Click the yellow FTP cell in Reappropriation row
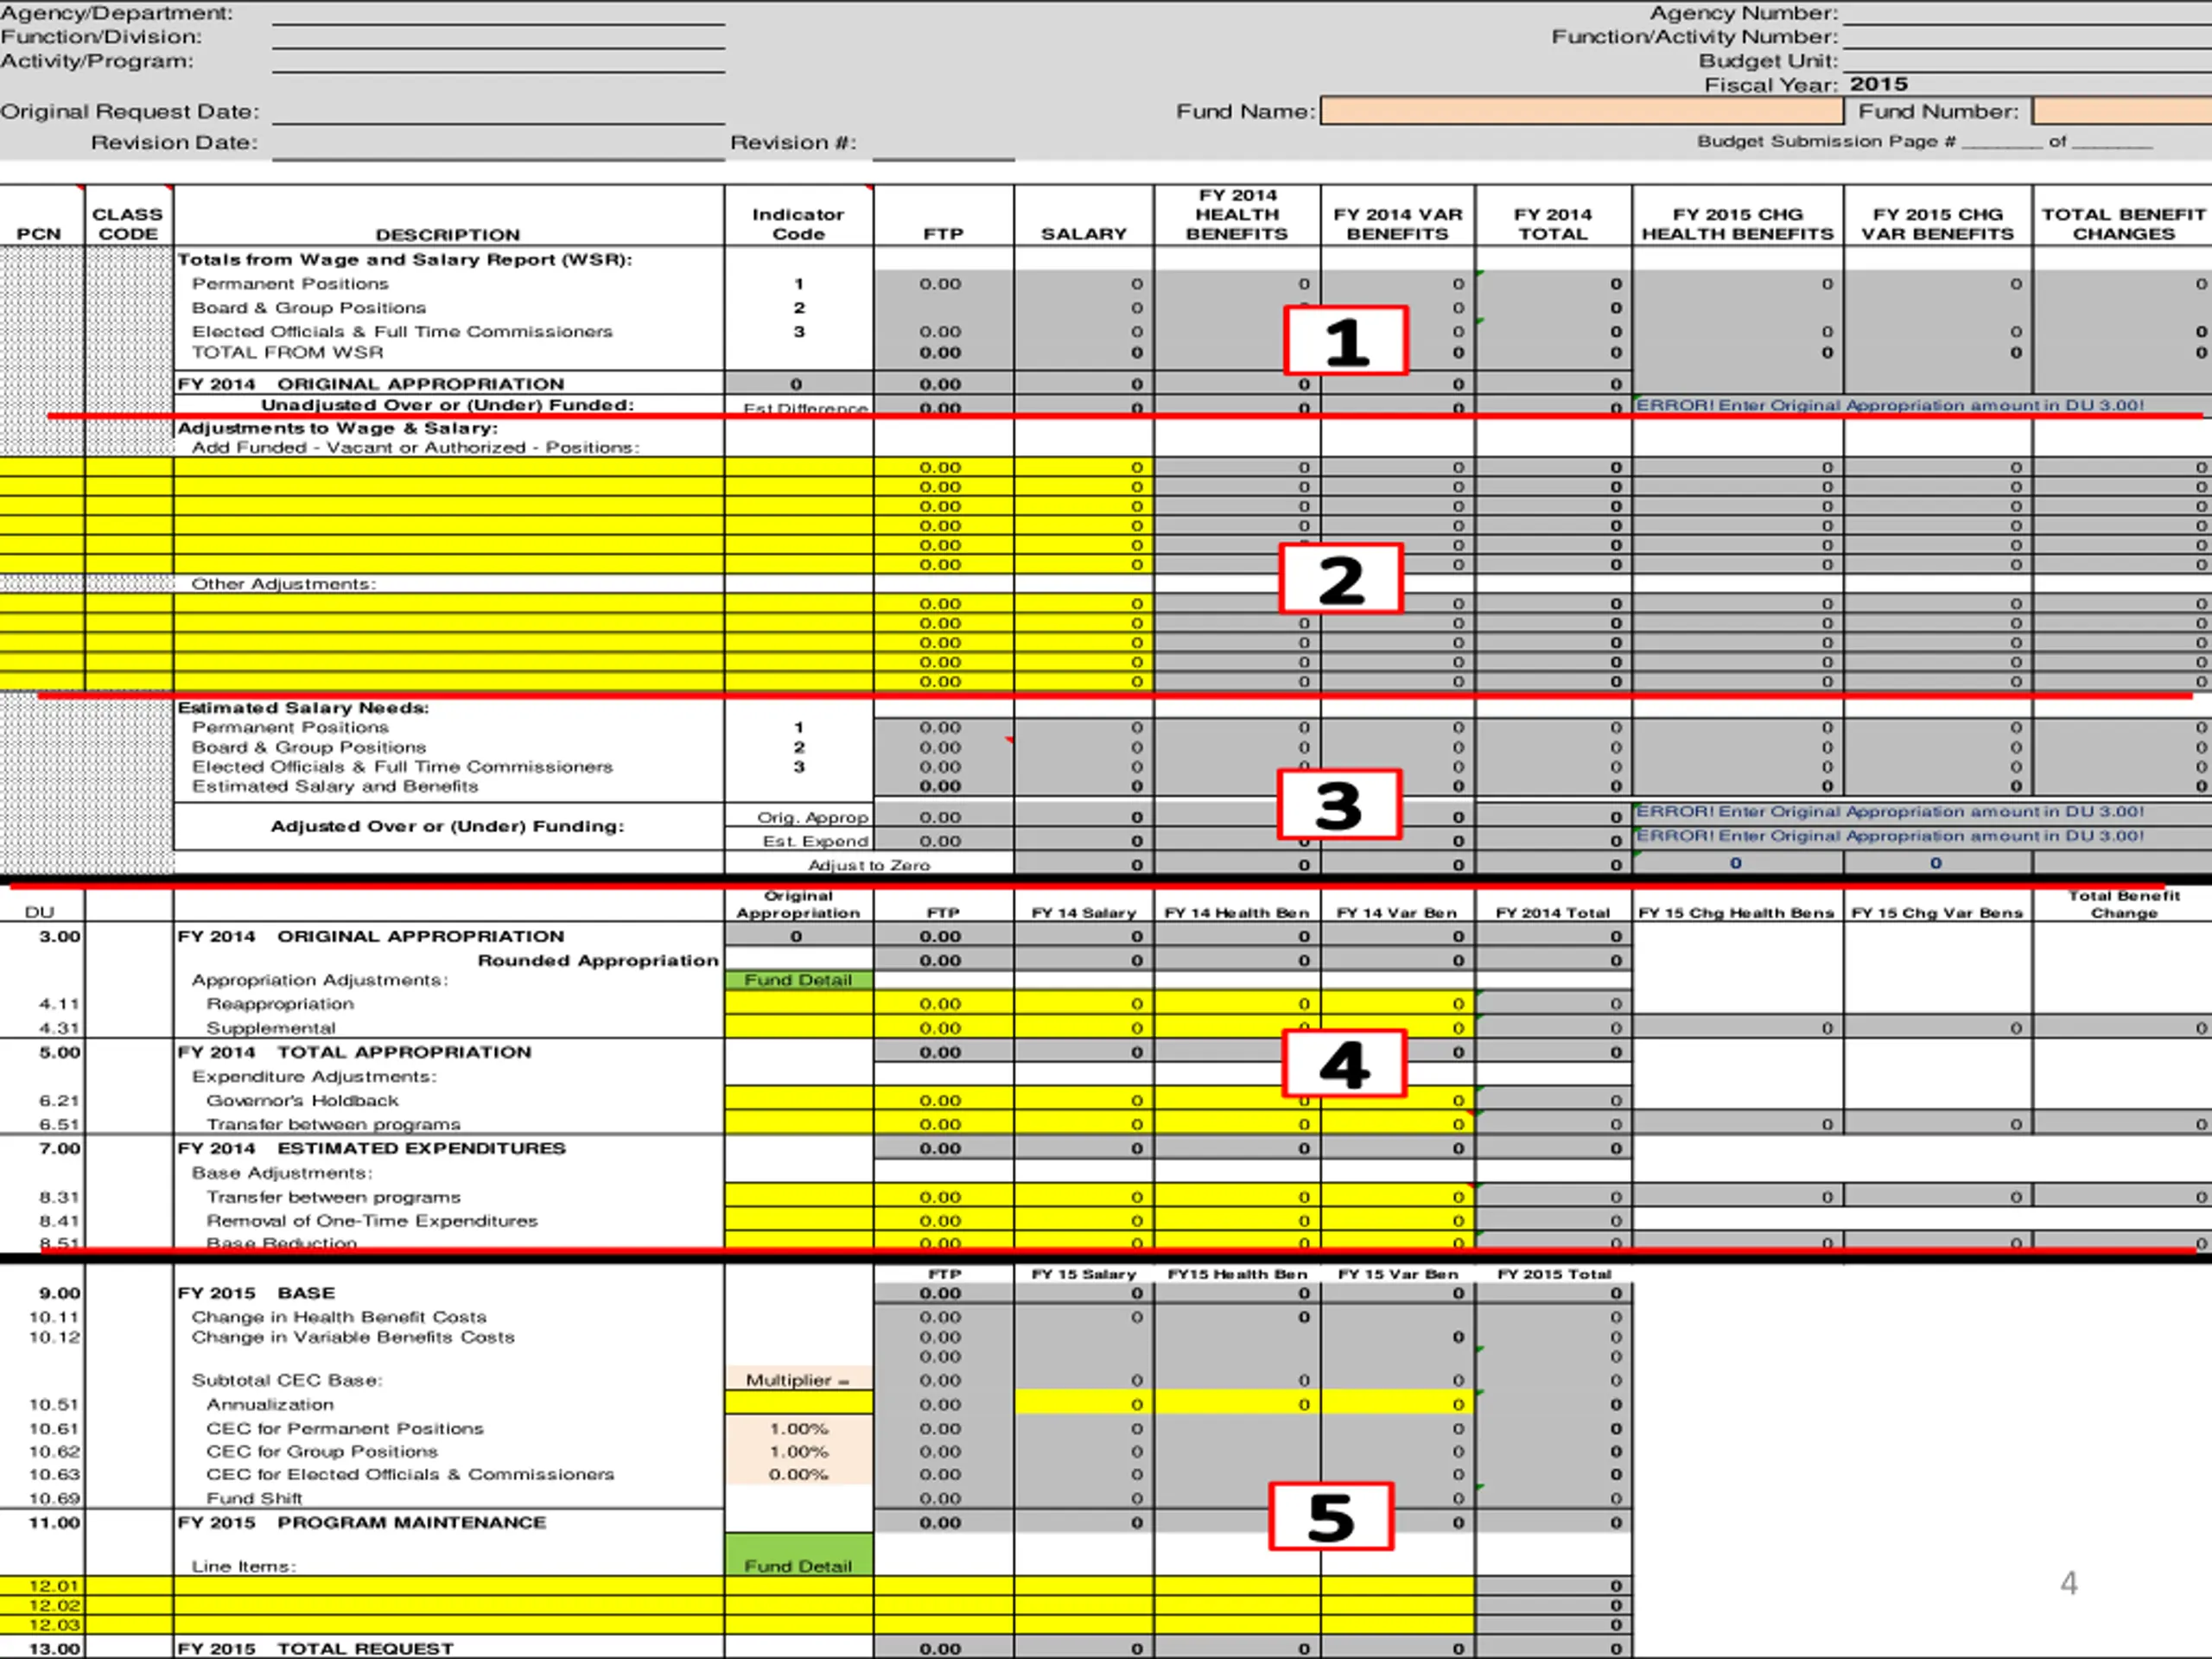 [943, 1003]
